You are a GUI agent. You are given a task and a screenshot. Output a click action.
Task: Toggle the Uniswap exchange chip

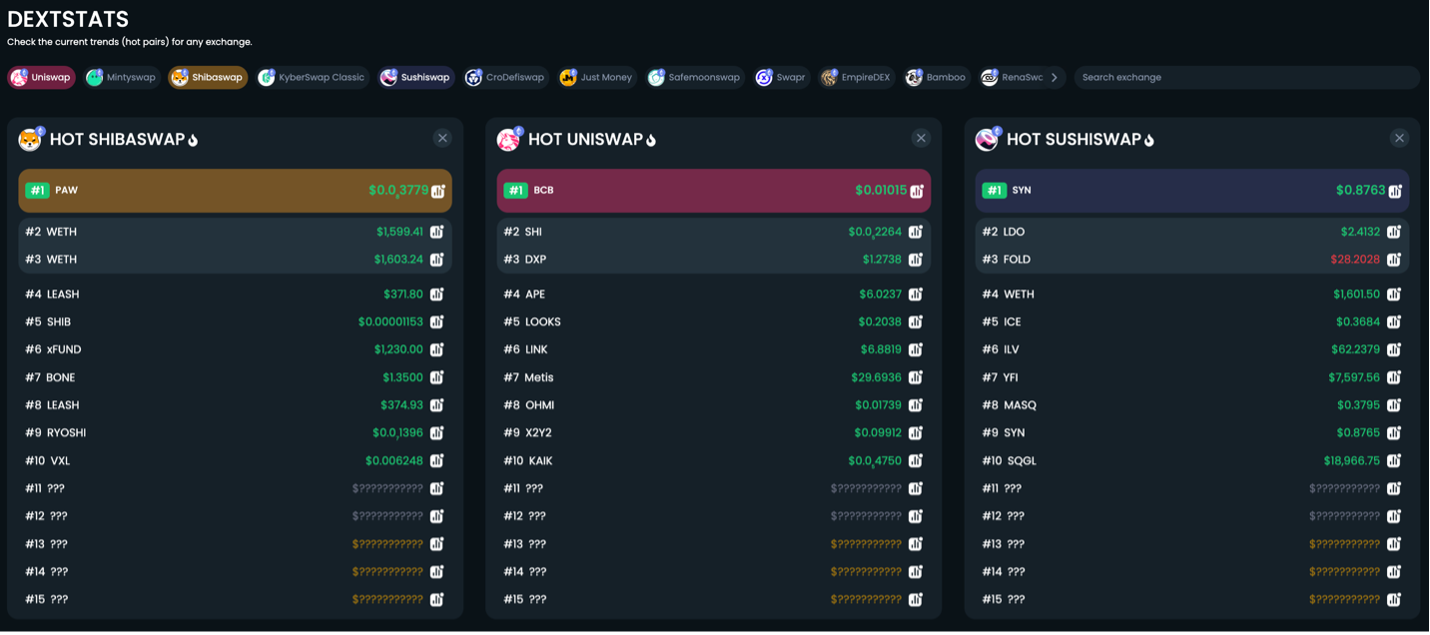pyautogui.click(x=42, y=77)
